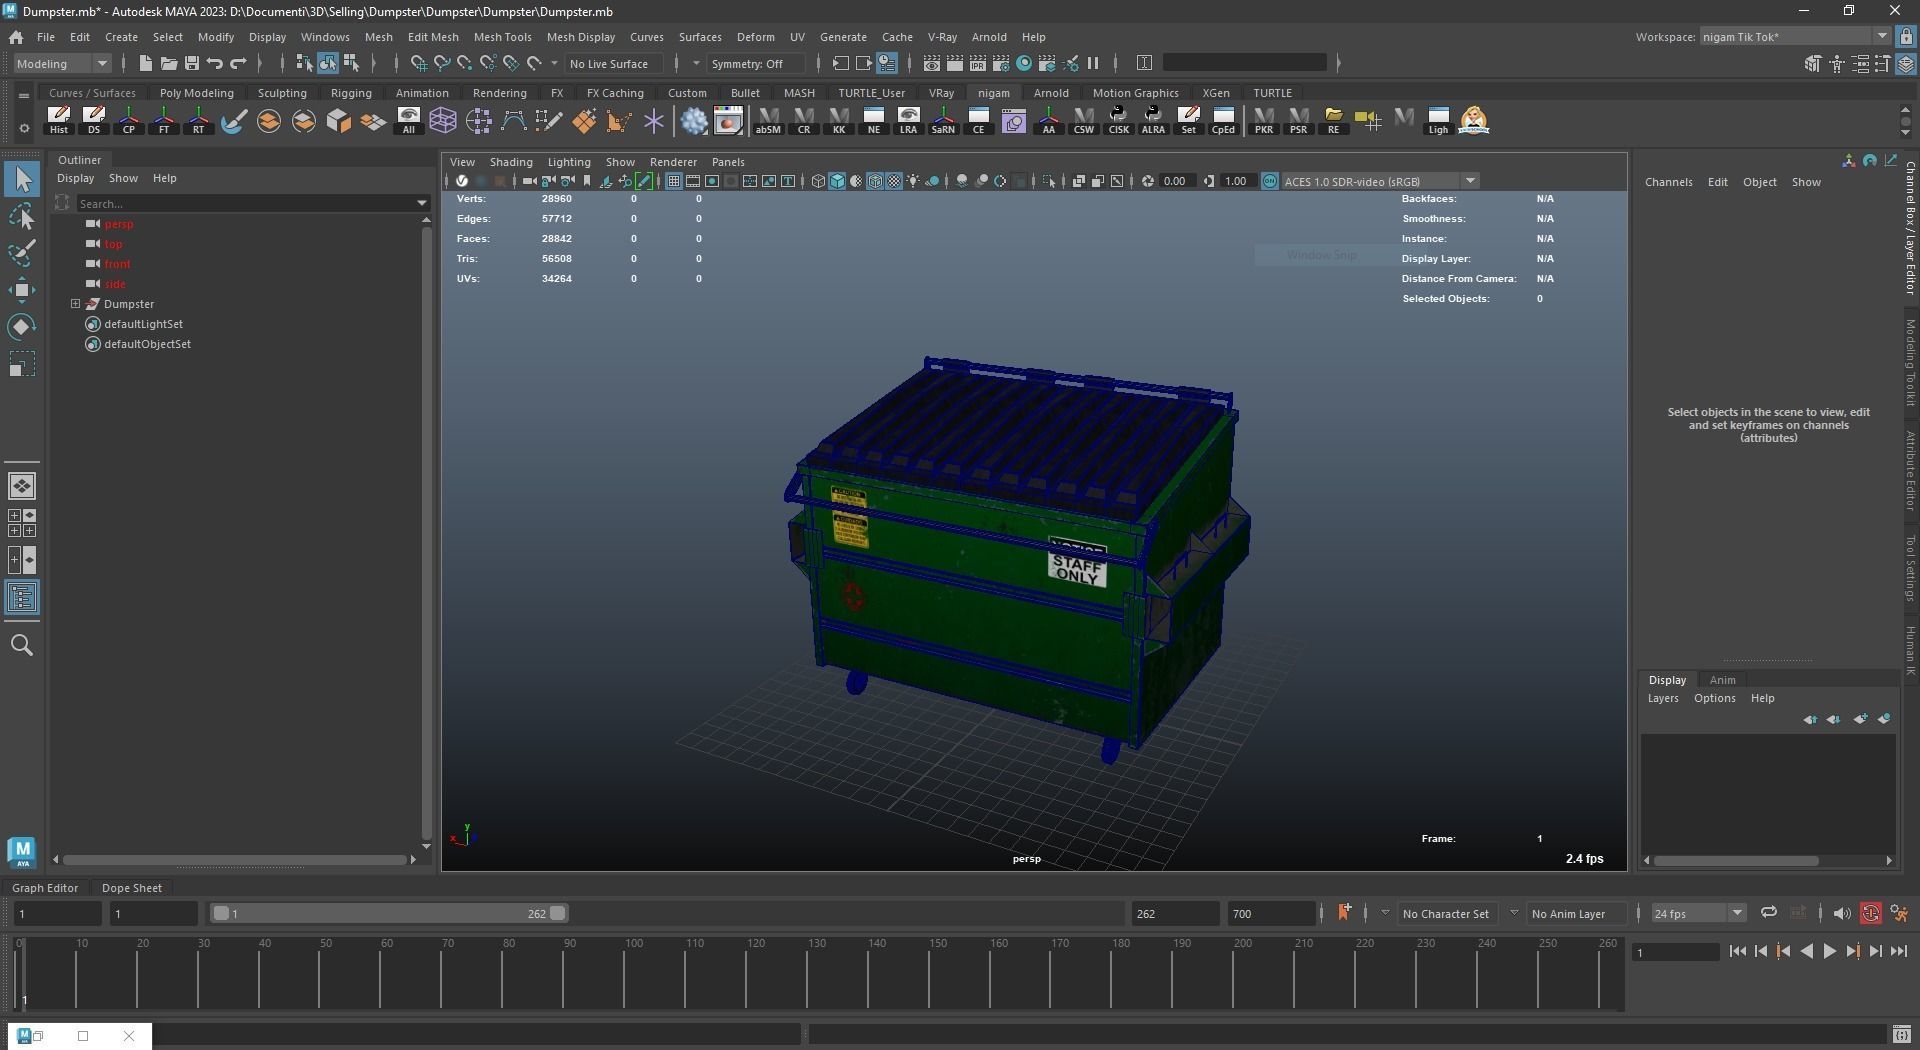
Task: Toggle the viewport grid display
Action: click(x=674, y=181)
